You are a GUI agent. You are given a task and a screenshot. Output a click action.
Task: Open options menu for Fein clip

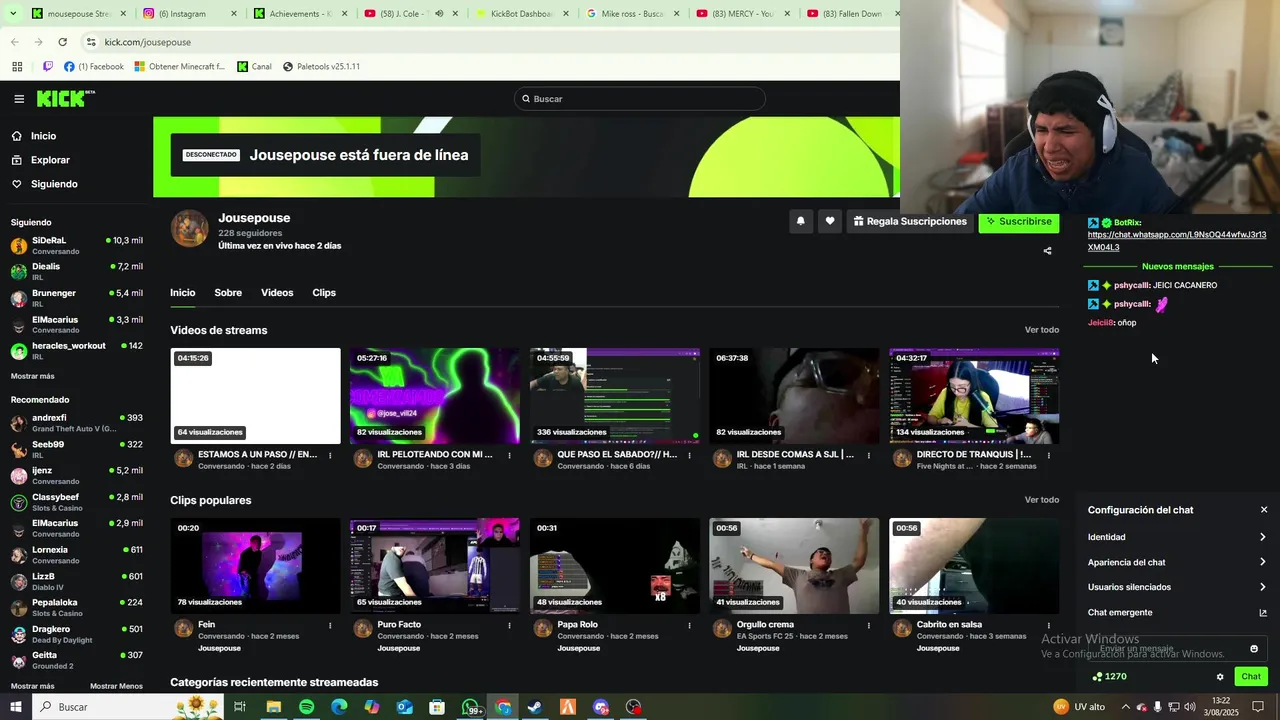330,625
